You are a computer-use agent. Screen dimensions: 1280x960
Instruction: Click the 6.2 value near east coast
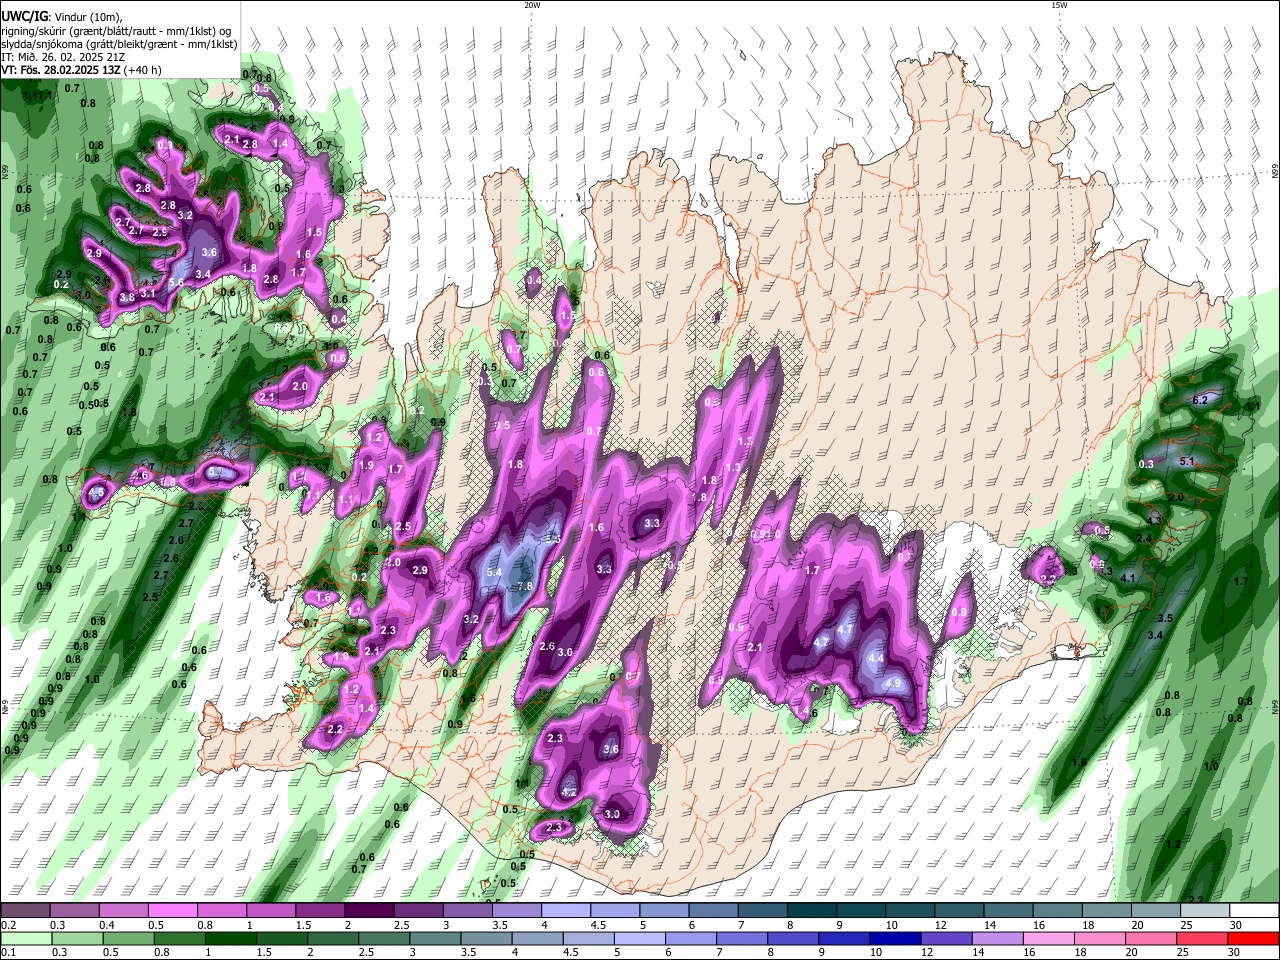tap(1201, 400)
